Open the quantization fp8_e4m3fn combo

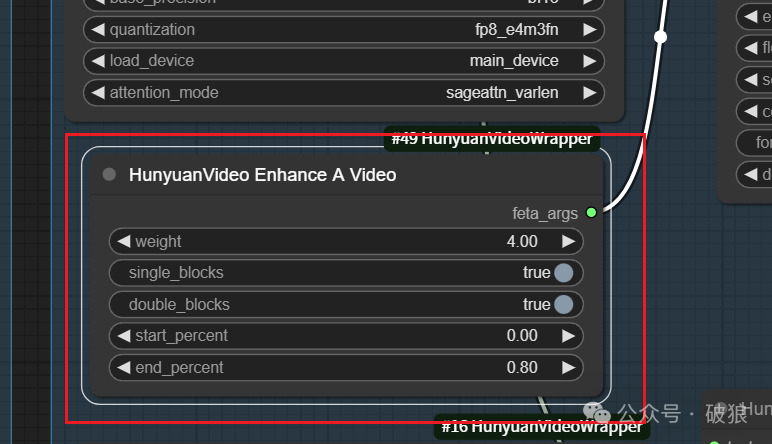pyautogui.click(x=344, y=30)
